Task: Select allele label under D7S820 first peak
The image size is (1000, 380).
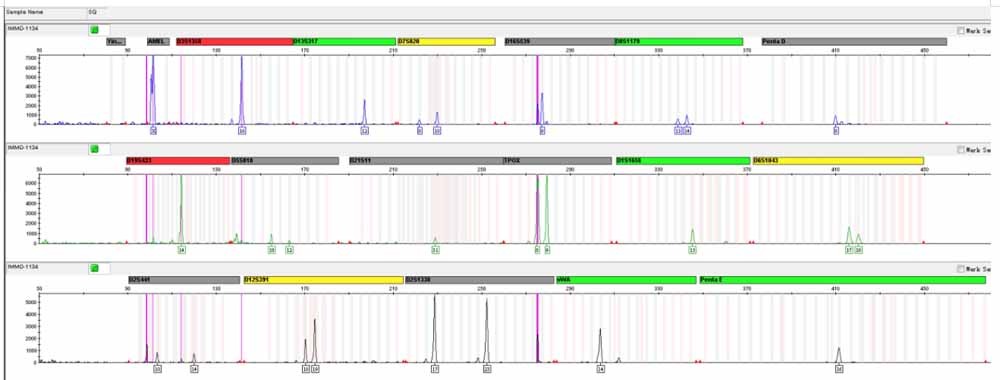Action: [420, 131]
